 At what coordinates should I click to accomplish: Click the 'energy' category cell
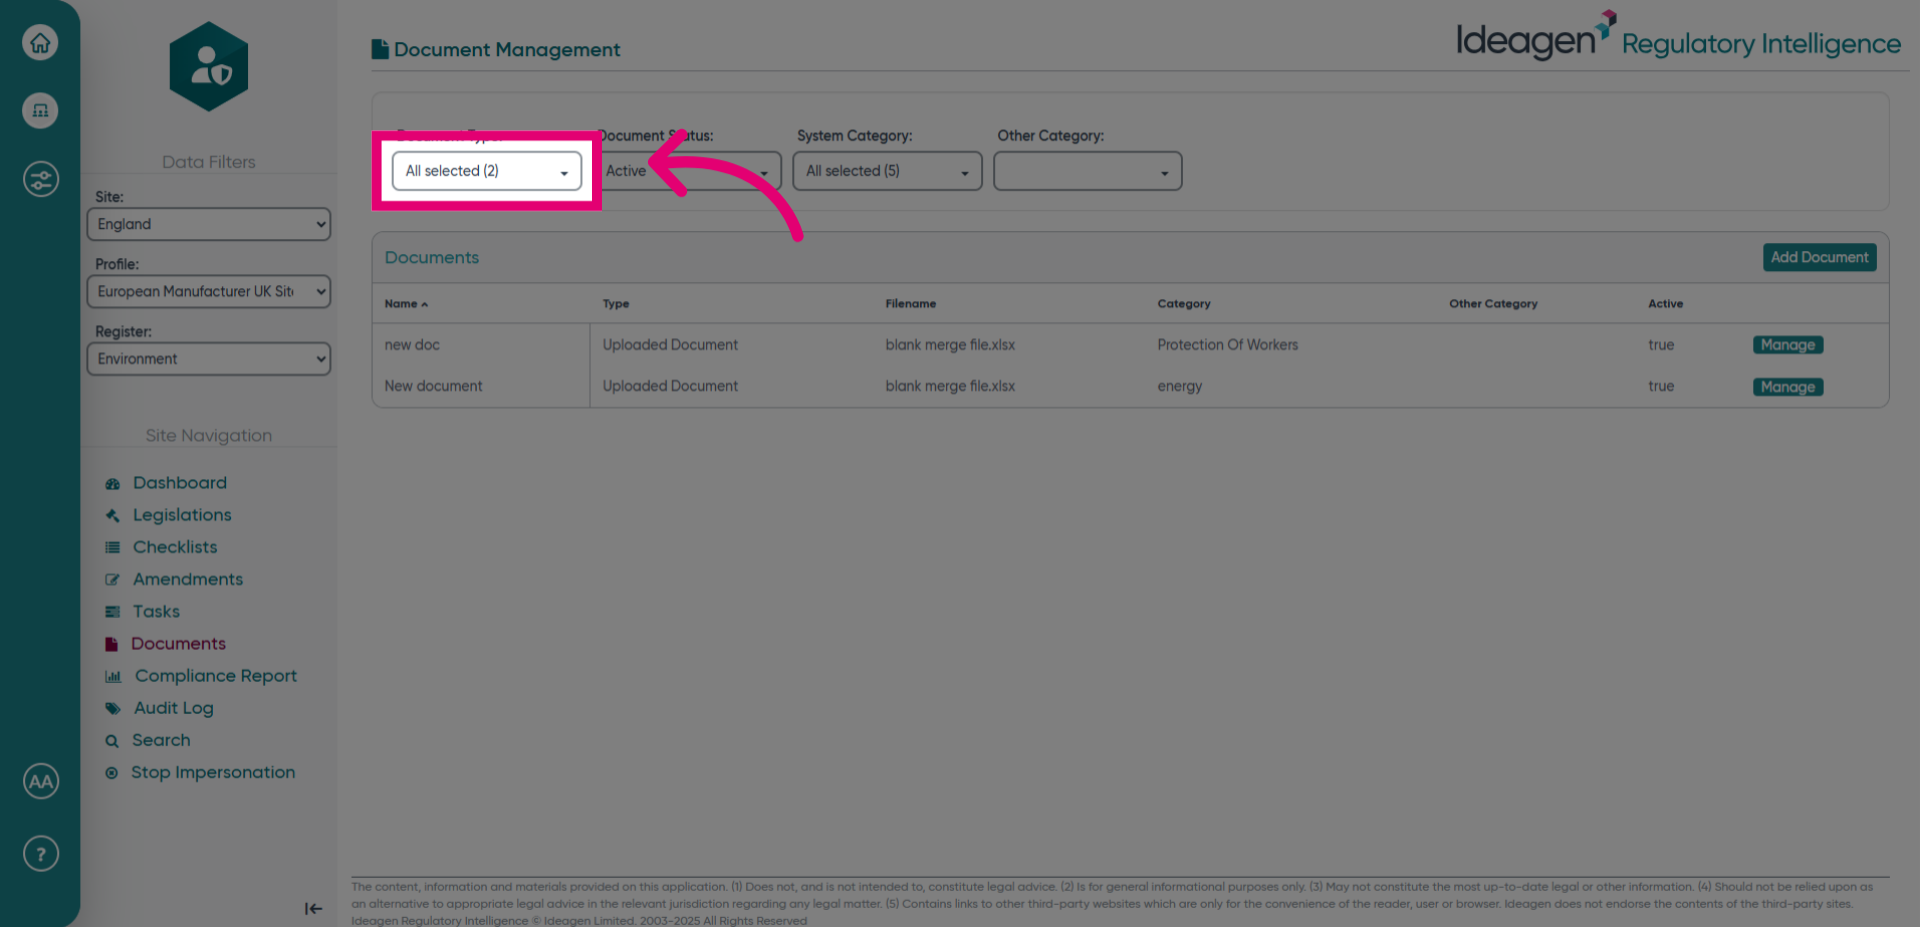[x=1180, y=386]
